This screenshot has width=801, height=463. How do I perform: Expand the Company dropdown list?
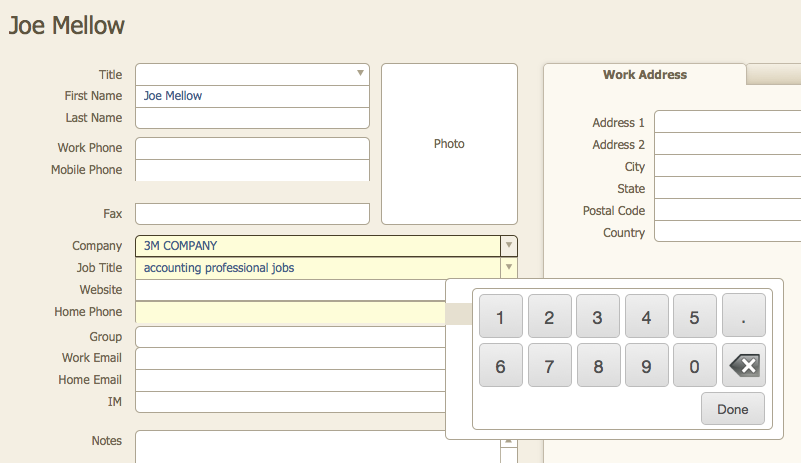click(508, 246)
